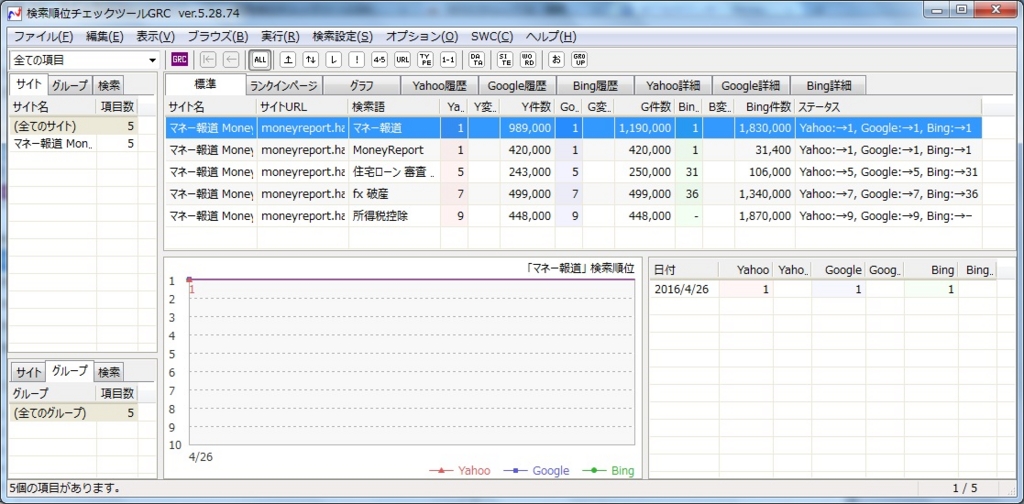
Task: Click the 2016/4/26 date cell
Action: 684,289
